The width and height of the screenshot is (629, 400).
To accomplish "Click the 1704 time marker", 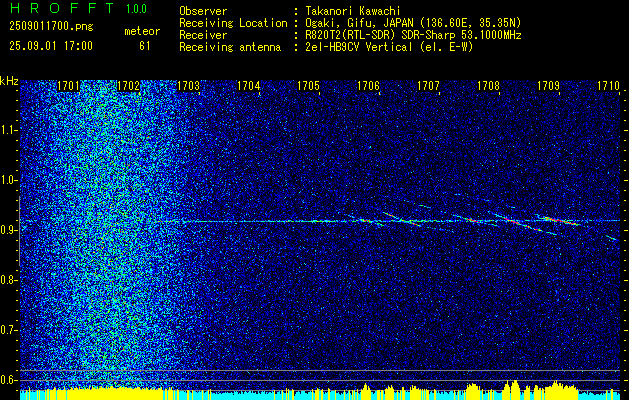I will [x=248, y=86].
